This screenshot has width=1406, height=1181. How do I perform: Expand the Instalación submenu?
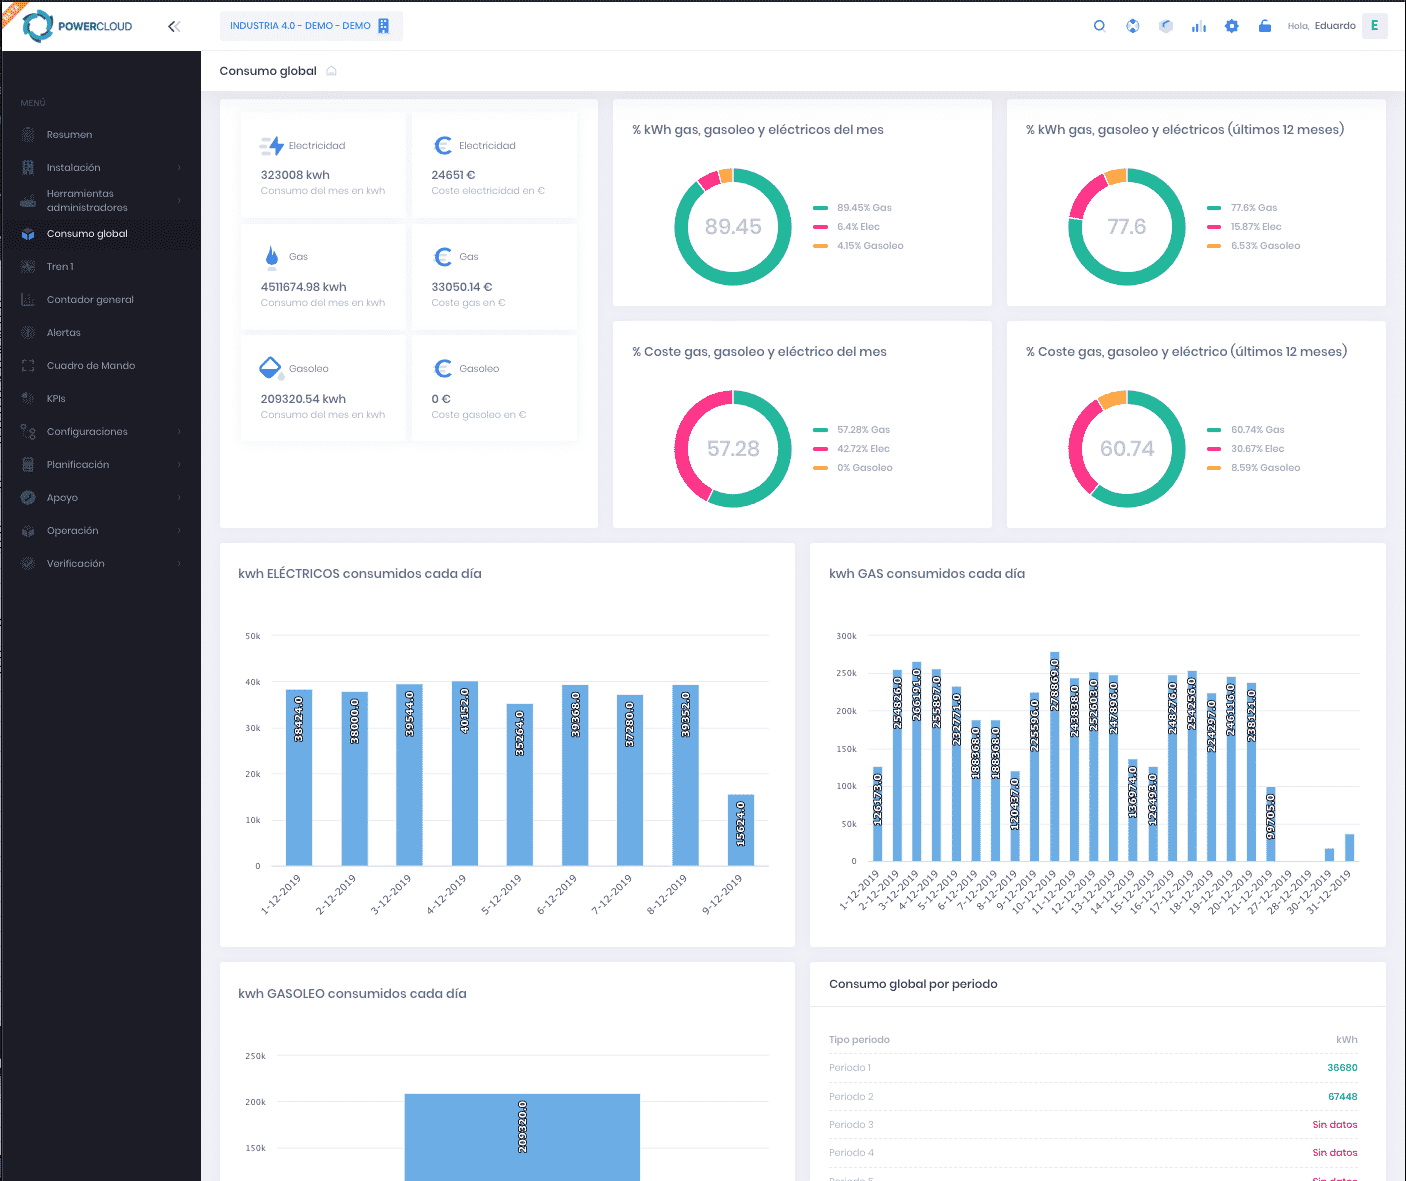click(100, 168)
